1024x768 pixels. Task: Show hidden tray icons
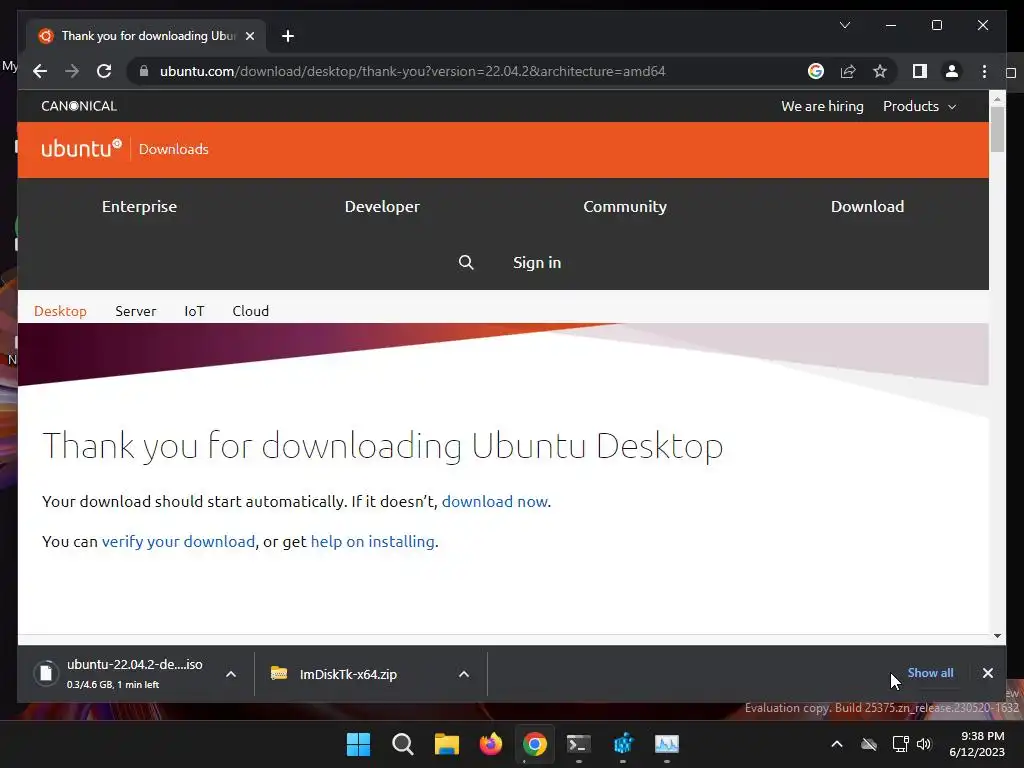click(x=837, y=744)
